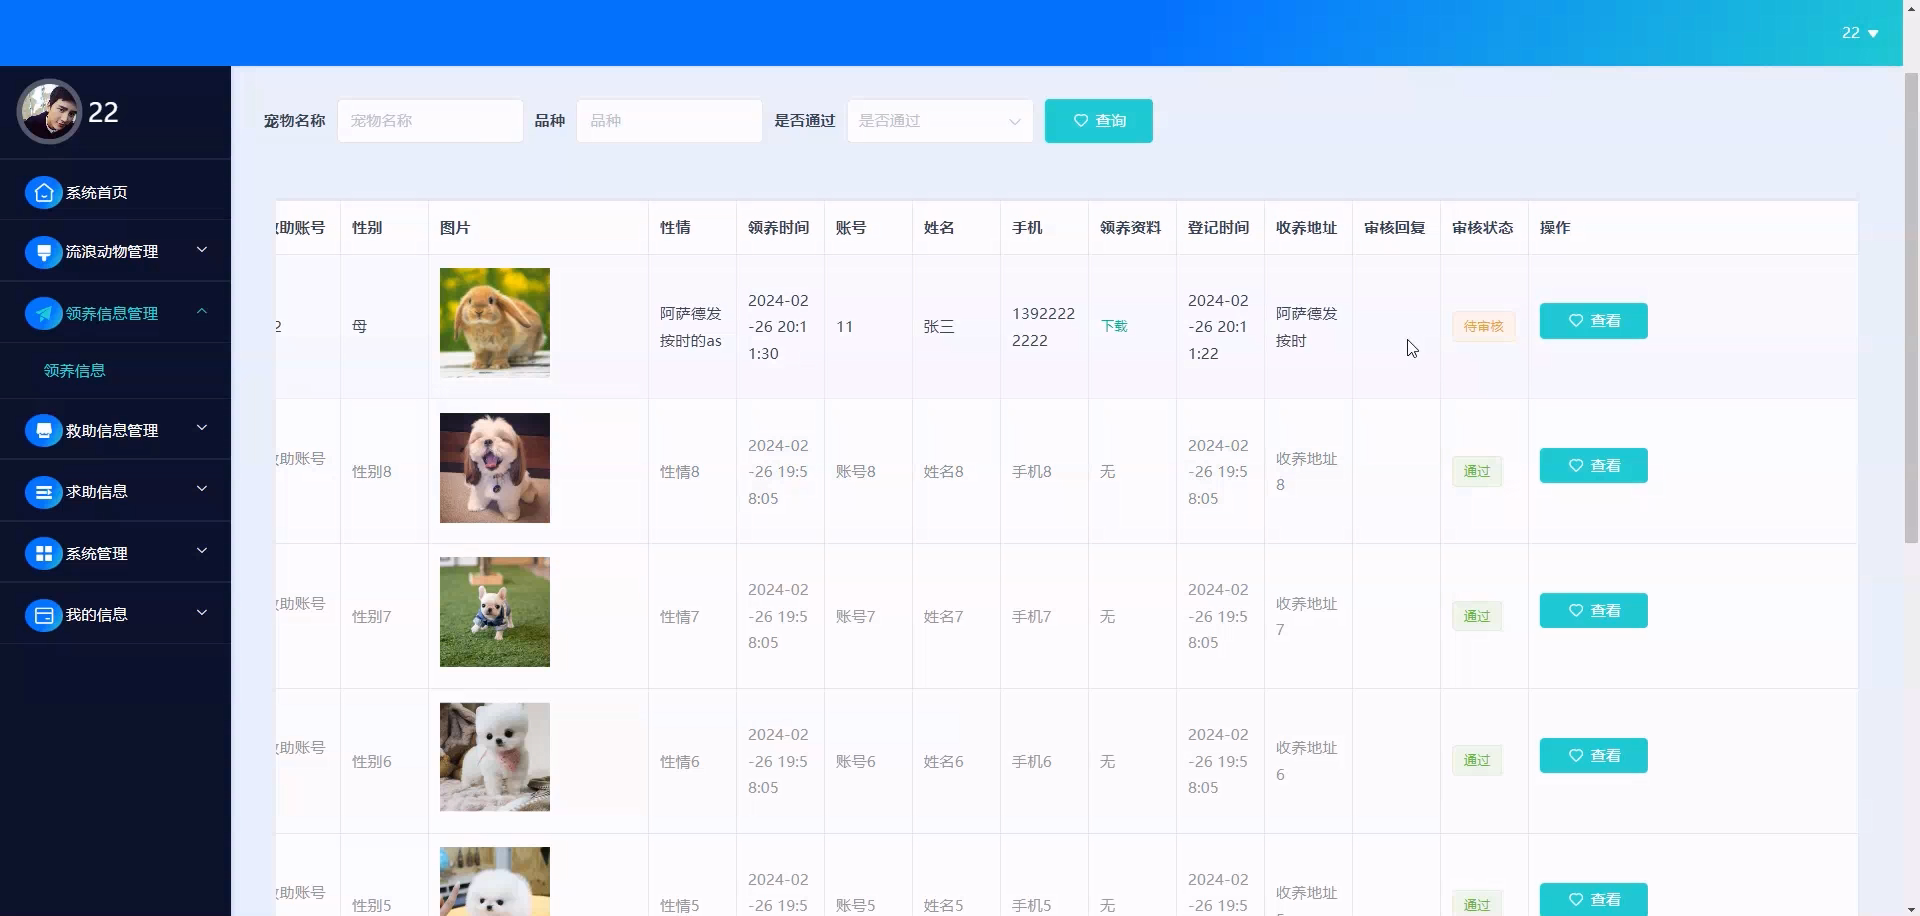The image size is (1920, 916).
Task: Click 查看 for the 姓名6 row
Action: tap(1593, 756)
